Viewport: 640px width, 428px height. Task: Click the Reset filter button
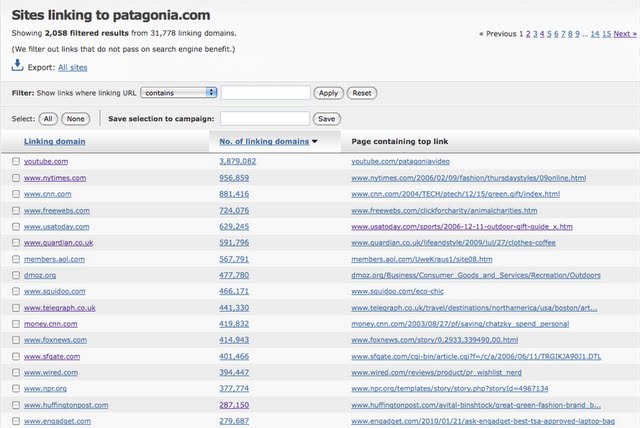pos(362,93)
